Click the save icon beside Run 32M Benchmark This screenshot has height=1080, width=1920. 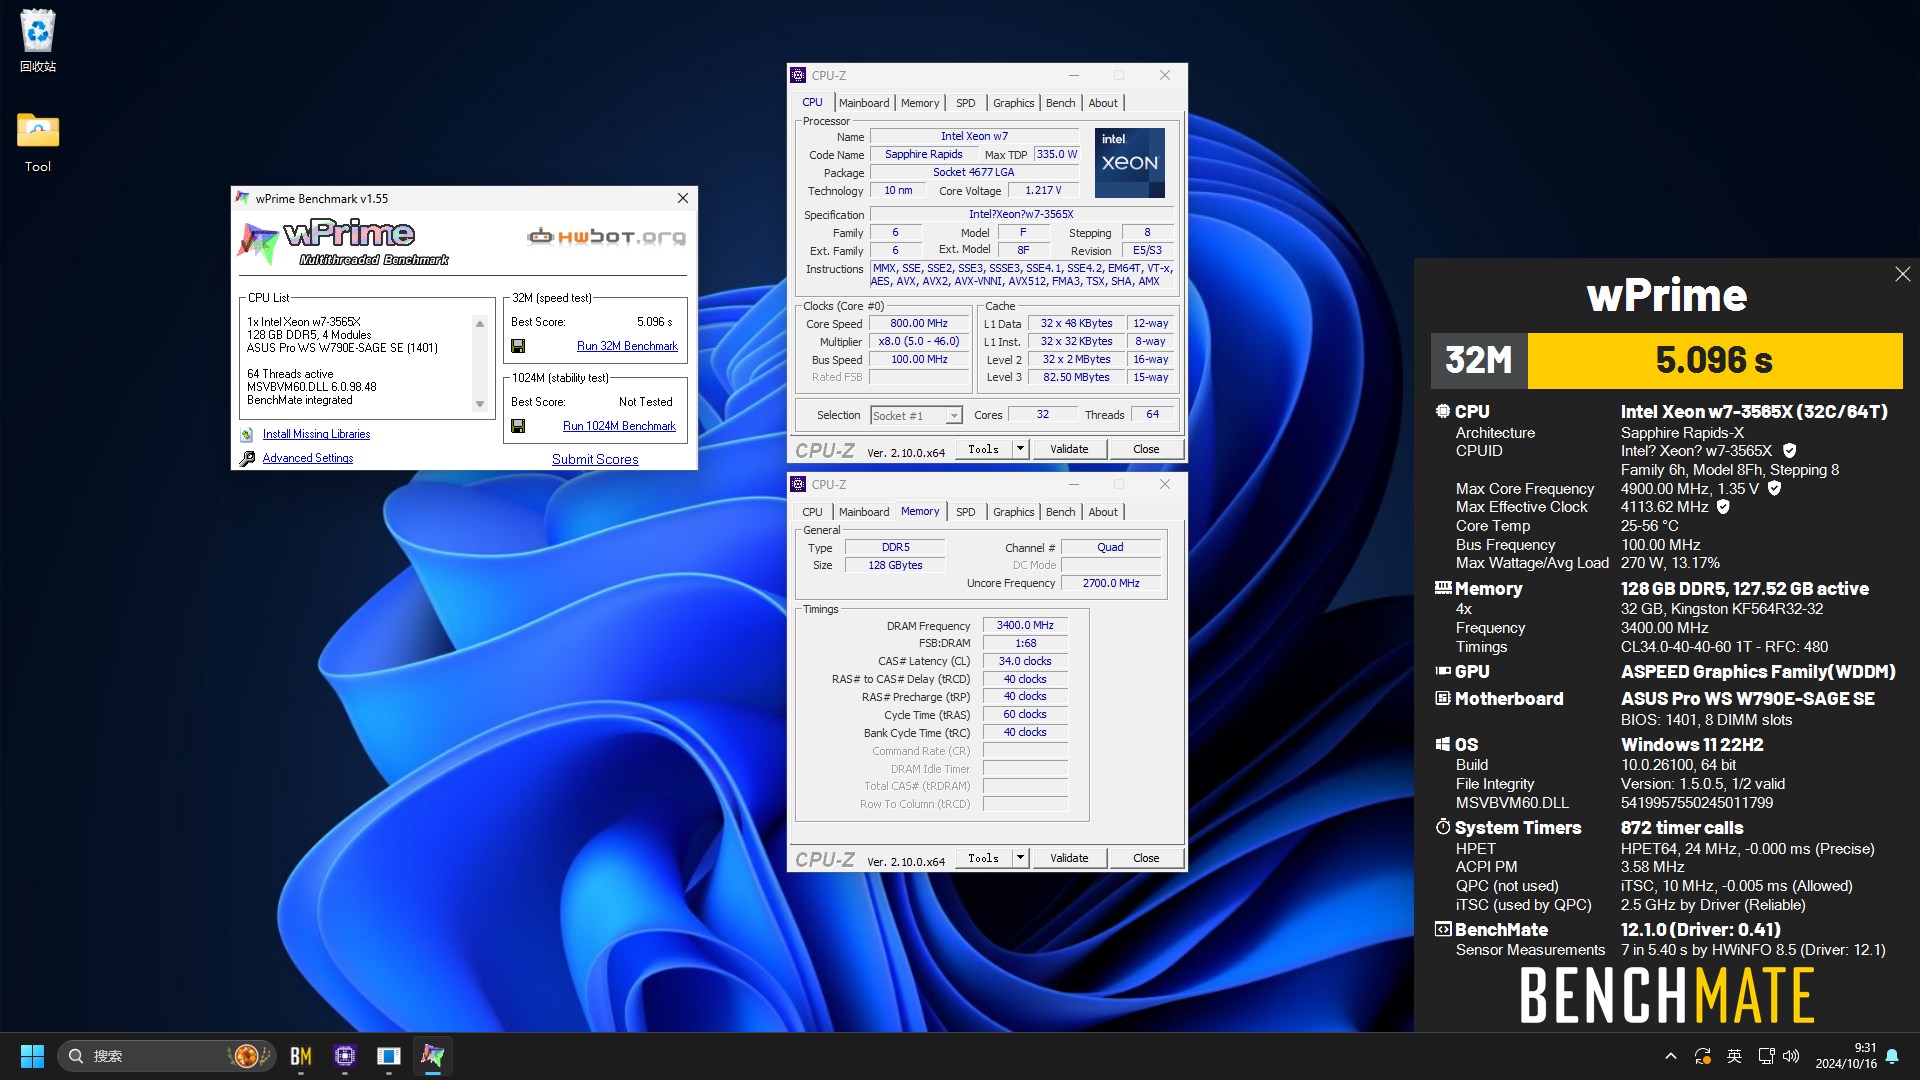pyautogui.click(x=518, y=346)
